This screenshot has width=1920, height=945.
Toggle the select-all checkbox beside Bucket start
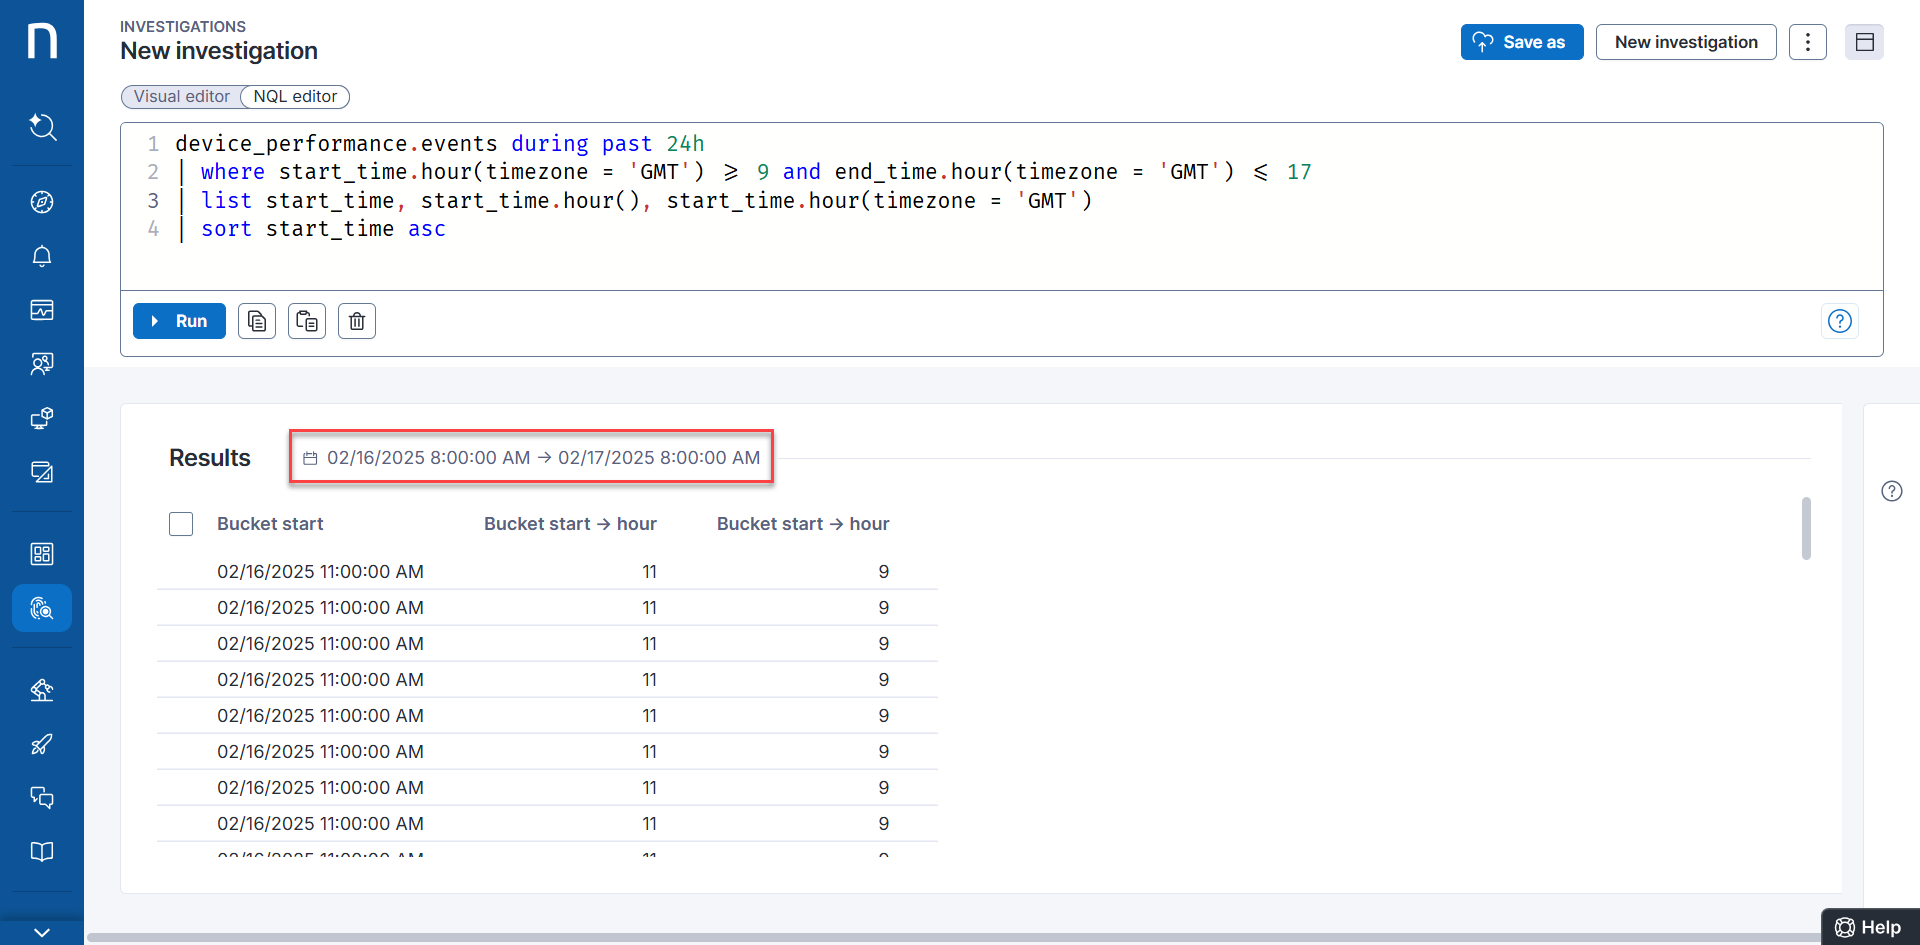181,524
